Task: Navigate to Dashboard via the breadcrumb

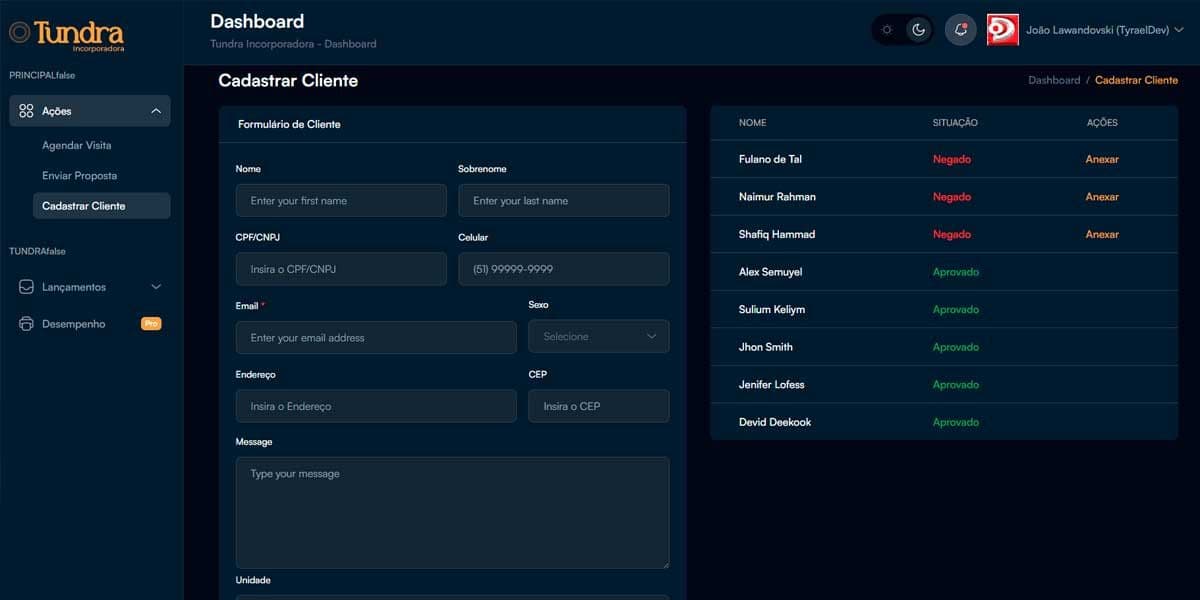Action: point(1054,79)
